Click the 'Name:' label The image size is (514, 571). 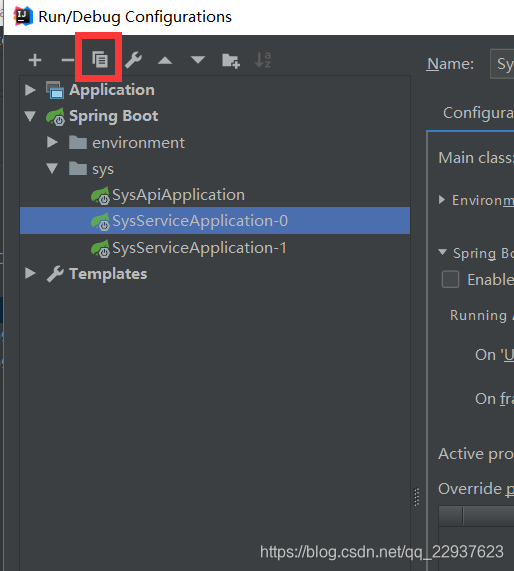(450, 64)
